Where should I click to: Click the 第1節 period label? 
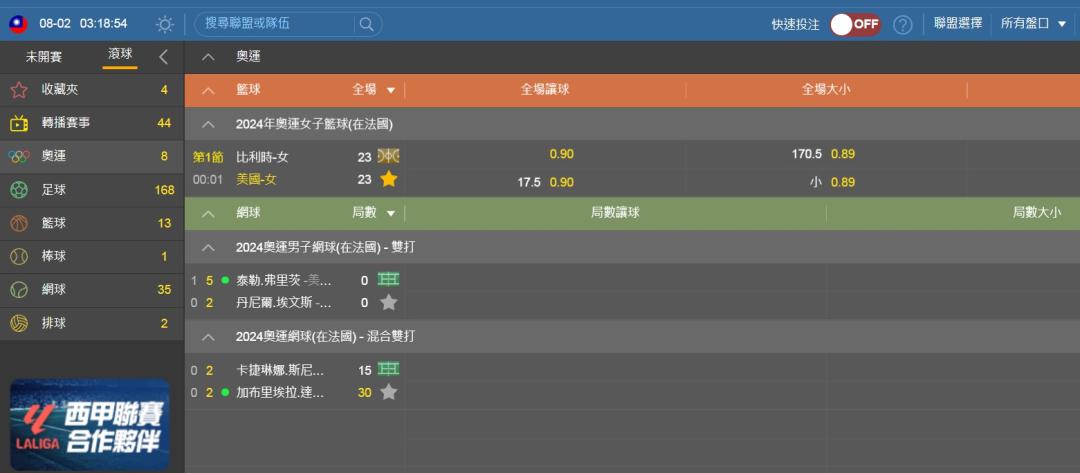[207, 157]
